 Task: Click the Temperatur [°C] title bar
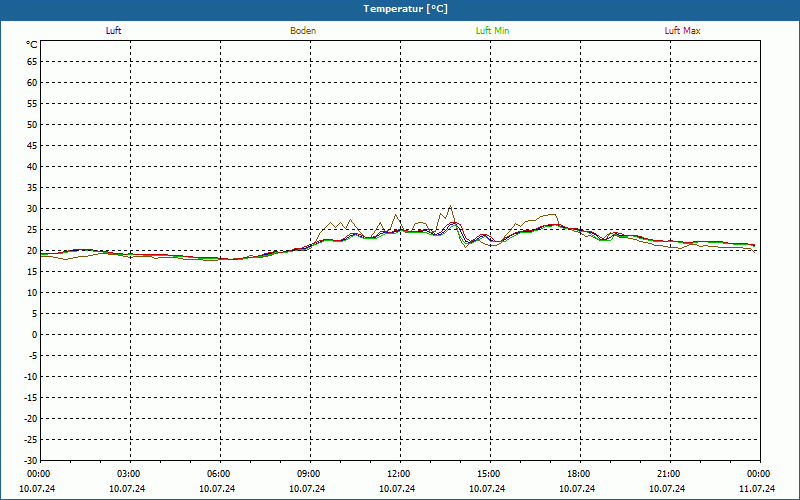(x=400, y=9)
